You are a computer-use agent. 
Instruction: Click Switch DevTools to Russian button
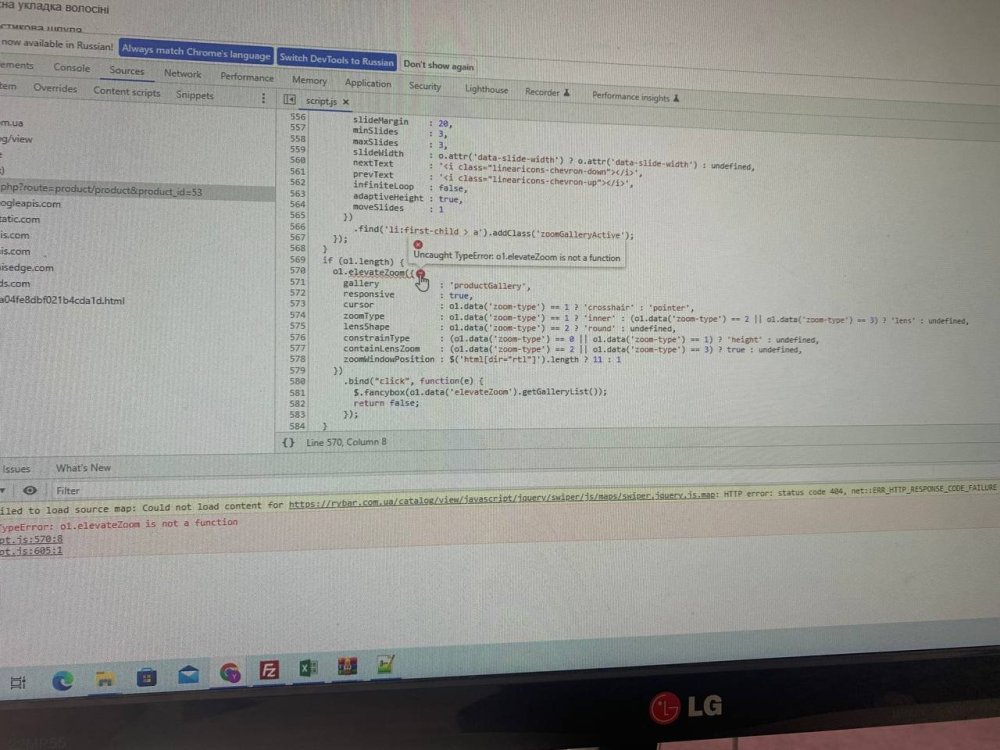(336, 59)
